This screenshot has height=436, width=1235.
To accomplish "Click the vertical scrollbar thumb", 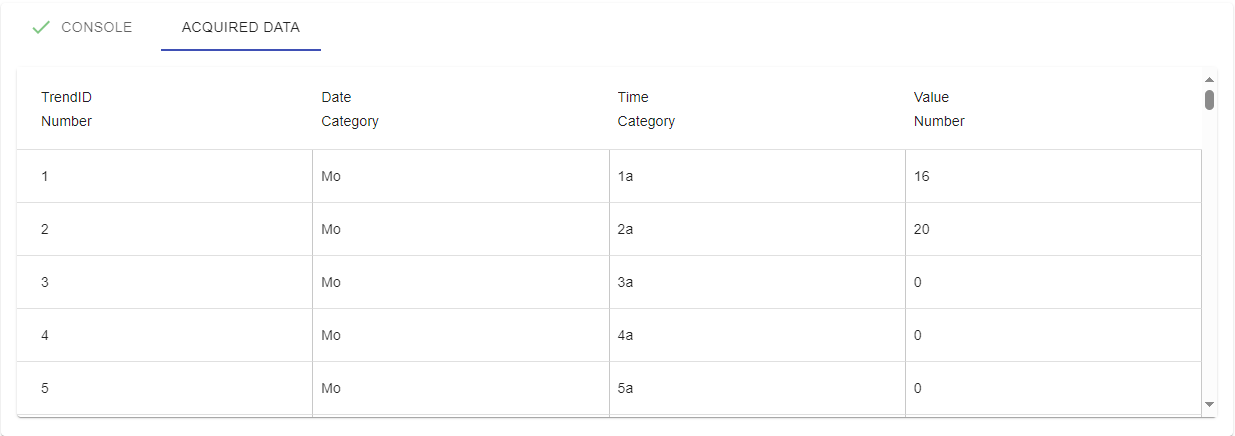I will click(x=1209, y=100).
